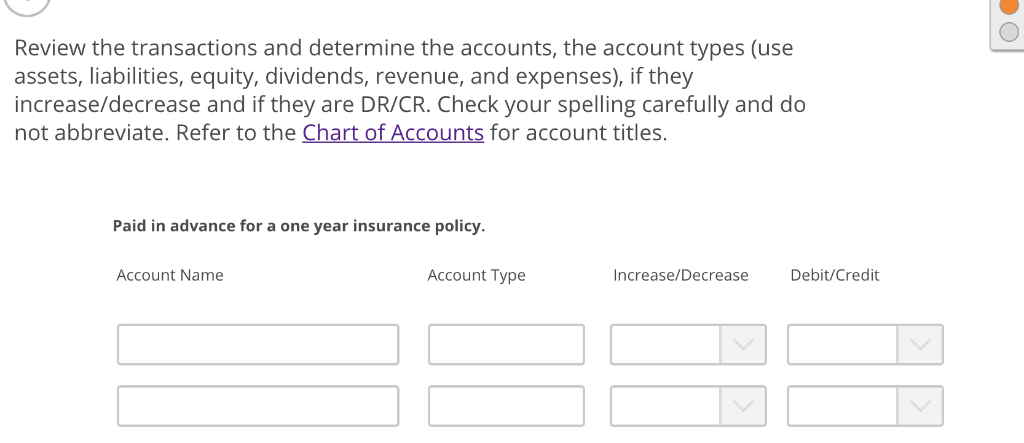Select the second row Debit/Credit combo box
The width and height of the screenshot is (1024, 443).
coord(865,406)
